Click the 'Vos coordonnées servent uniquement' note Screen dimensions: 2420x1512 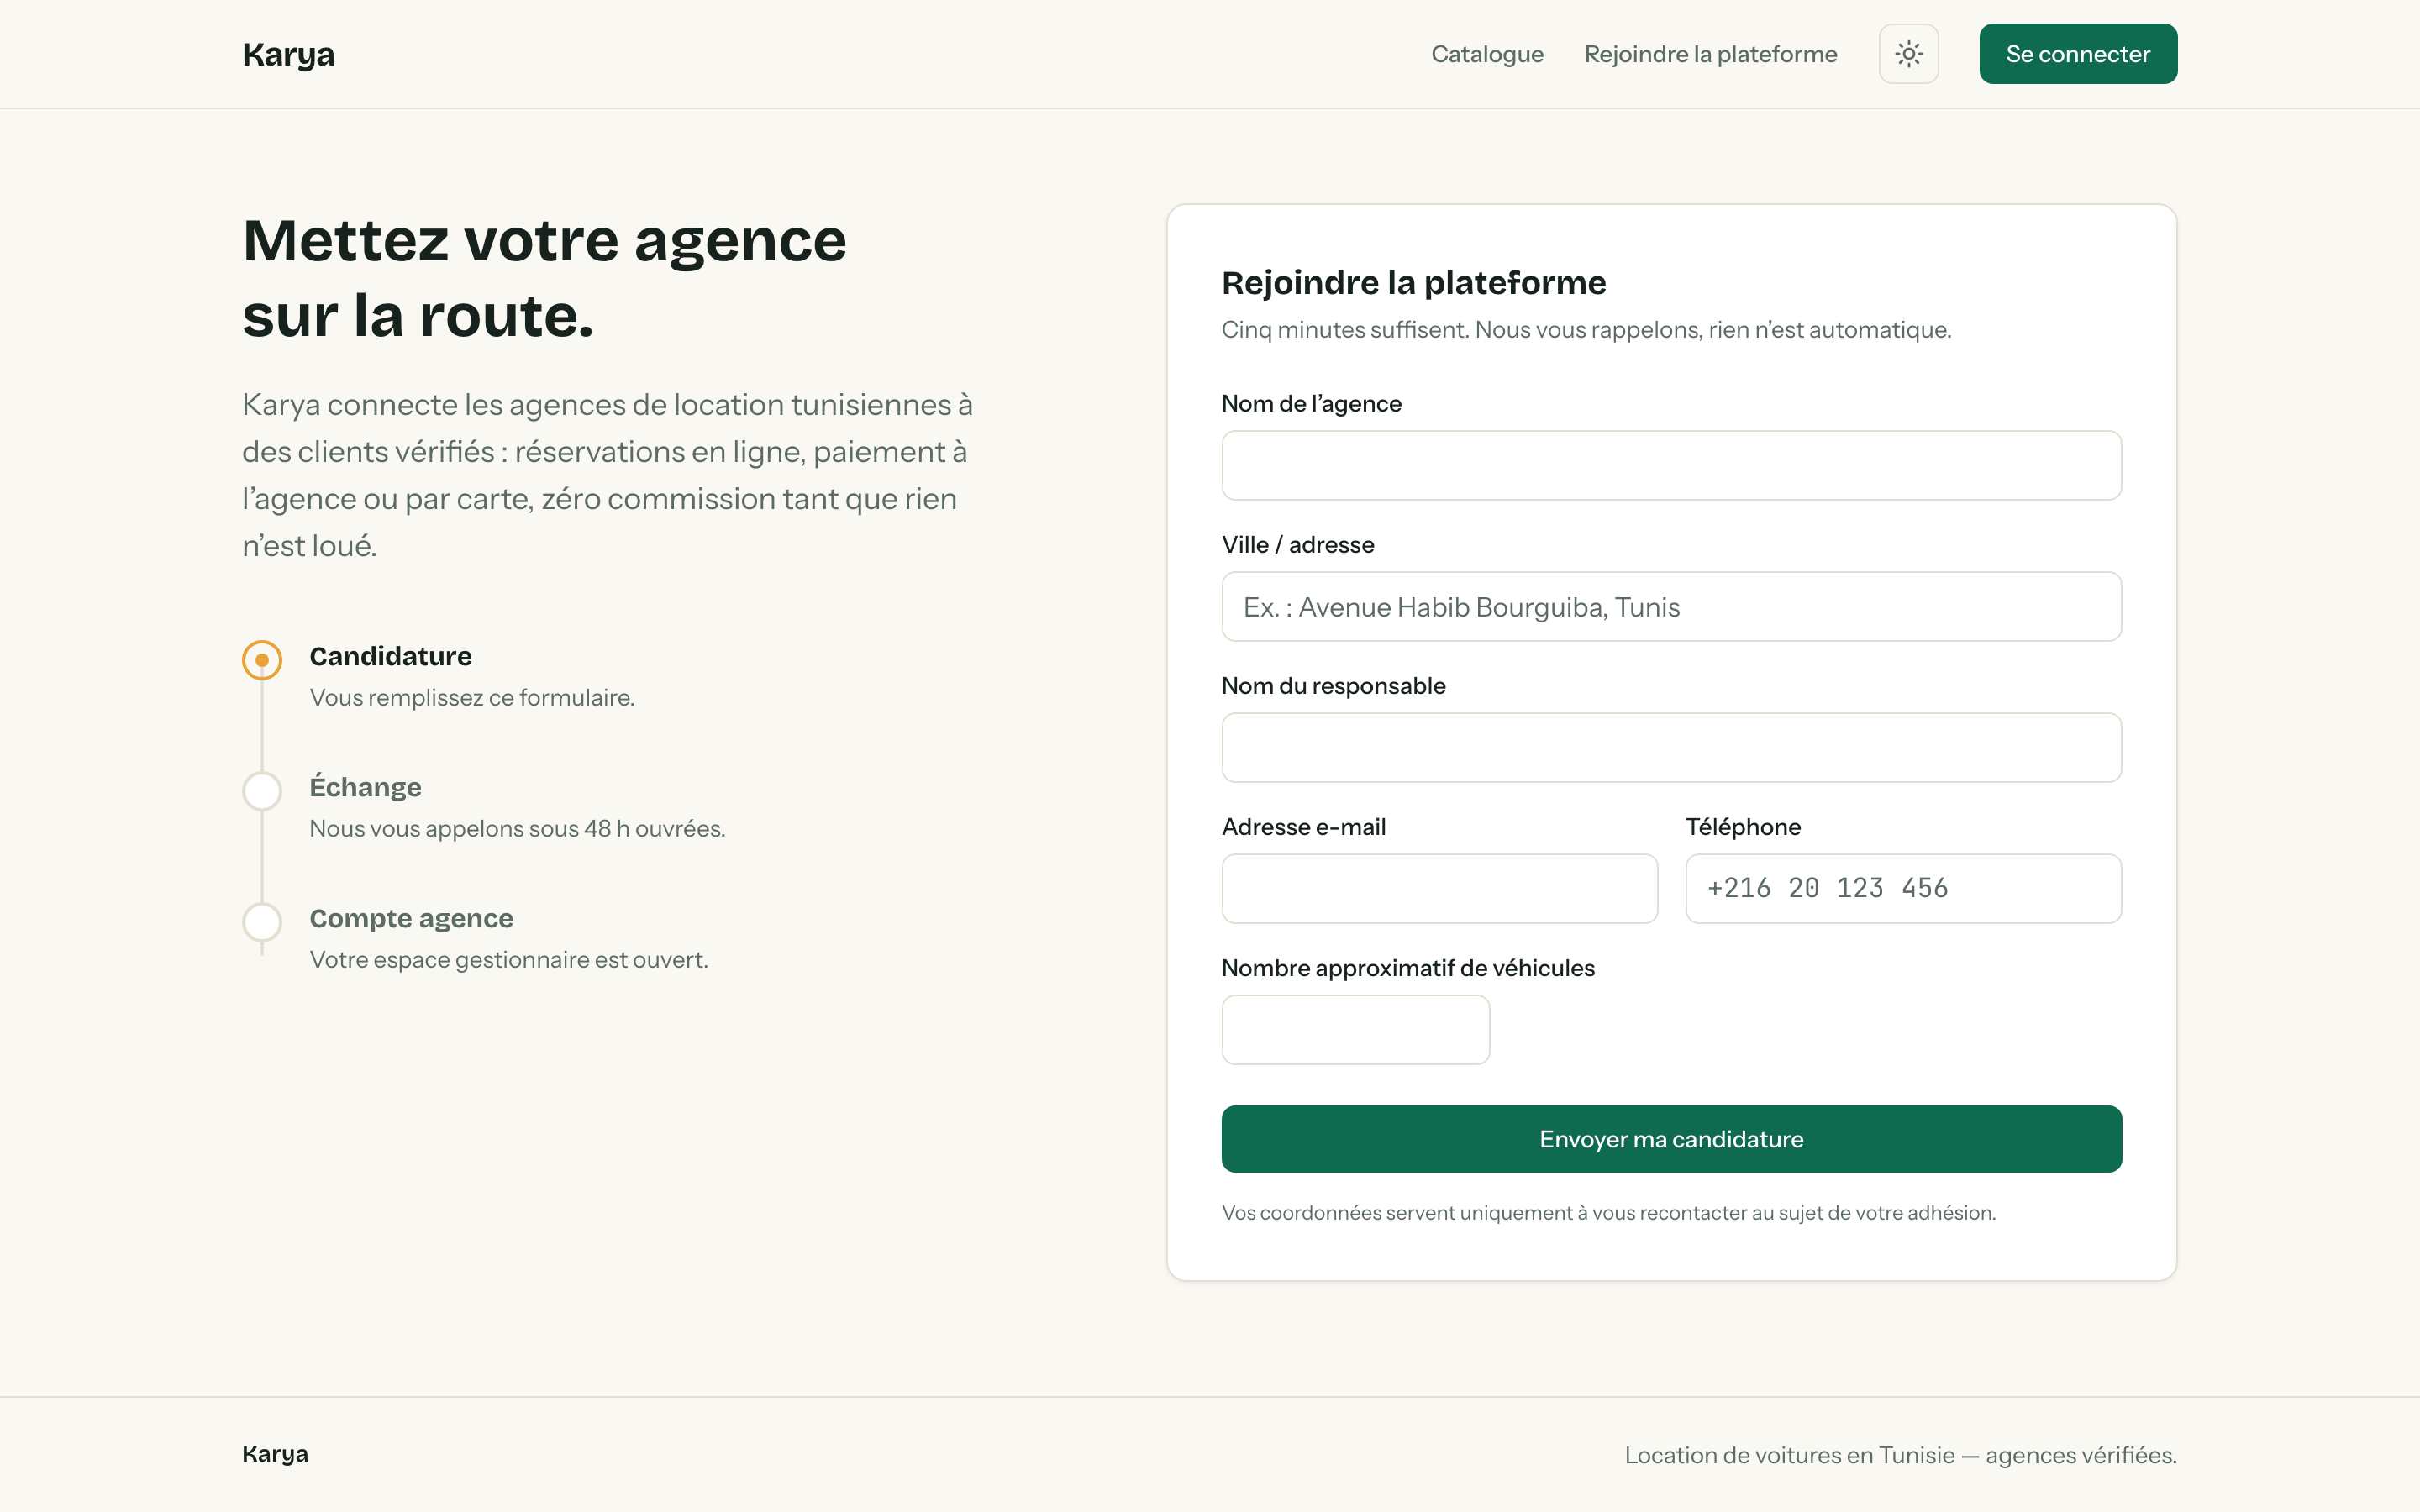pyautogui.click(x=1608, y=1212)
